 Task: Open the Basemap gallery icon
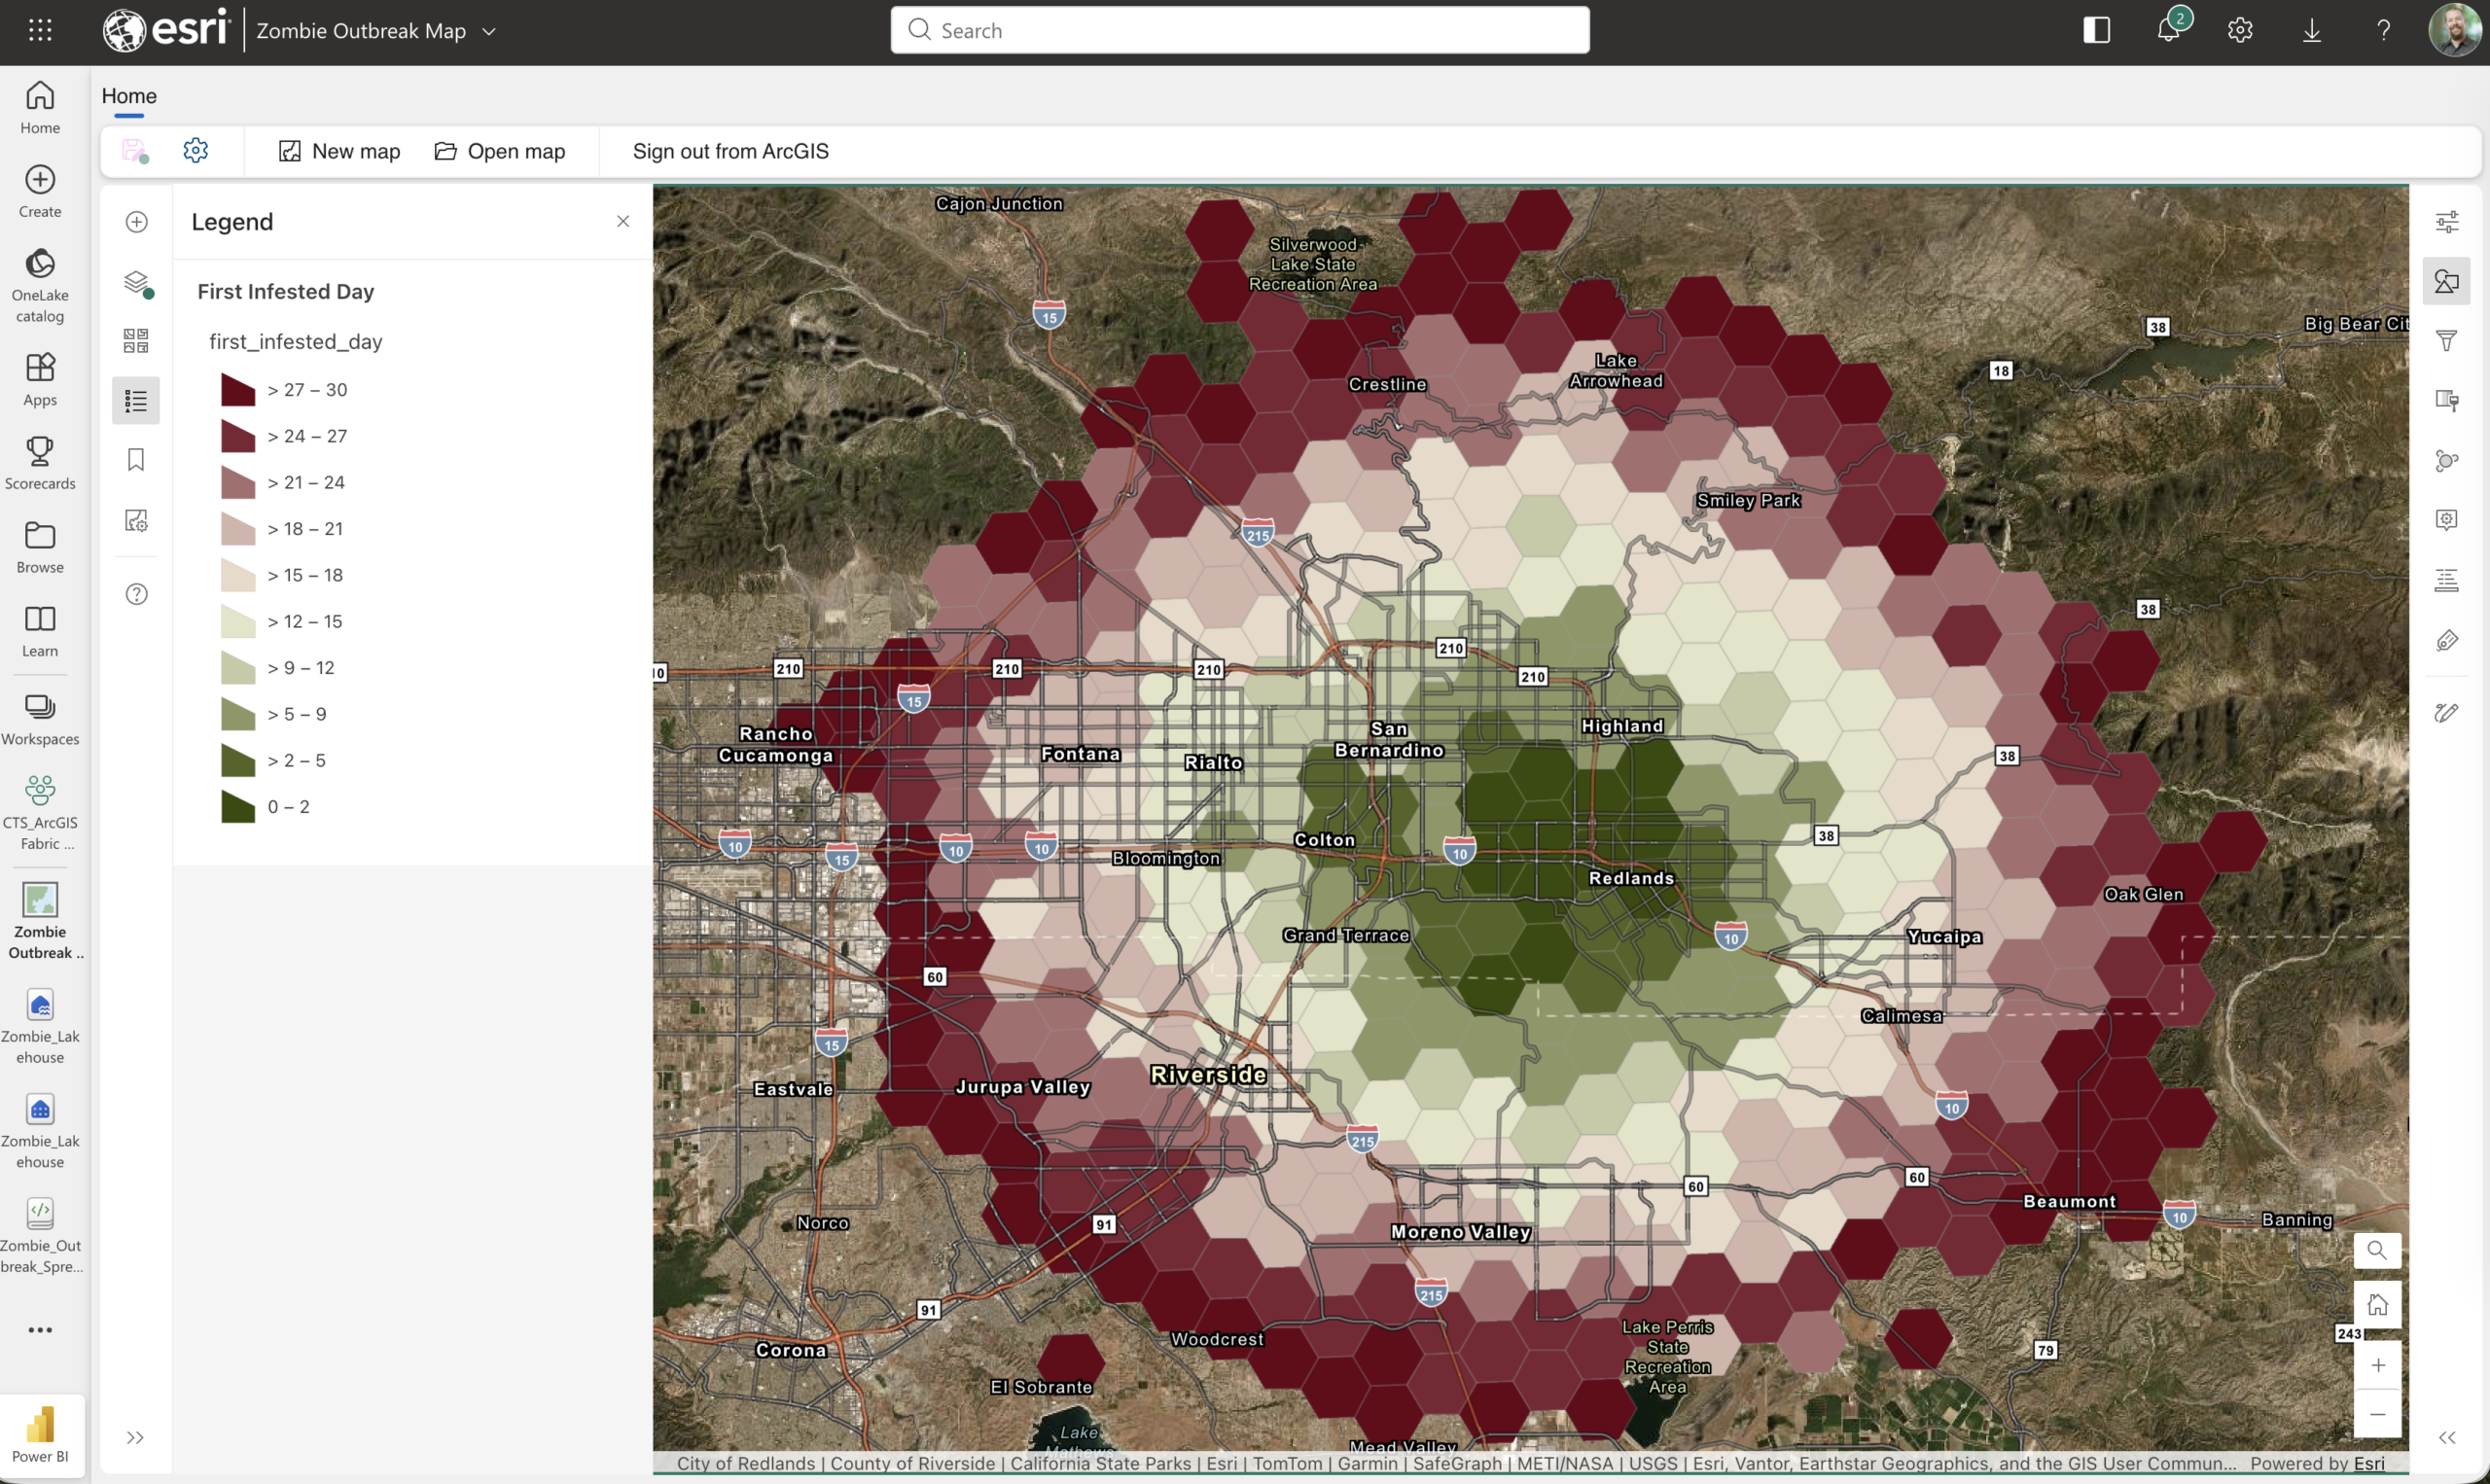(136, 341)
